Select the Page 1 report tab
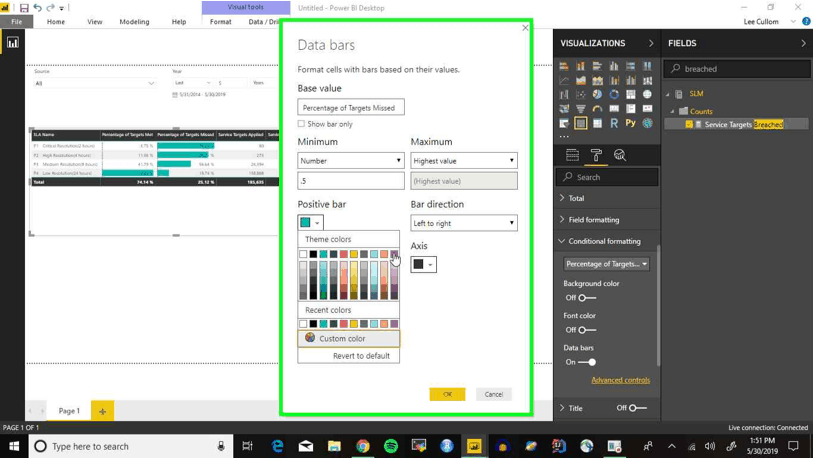The image size is (815, 460). [x=69, y=411]
